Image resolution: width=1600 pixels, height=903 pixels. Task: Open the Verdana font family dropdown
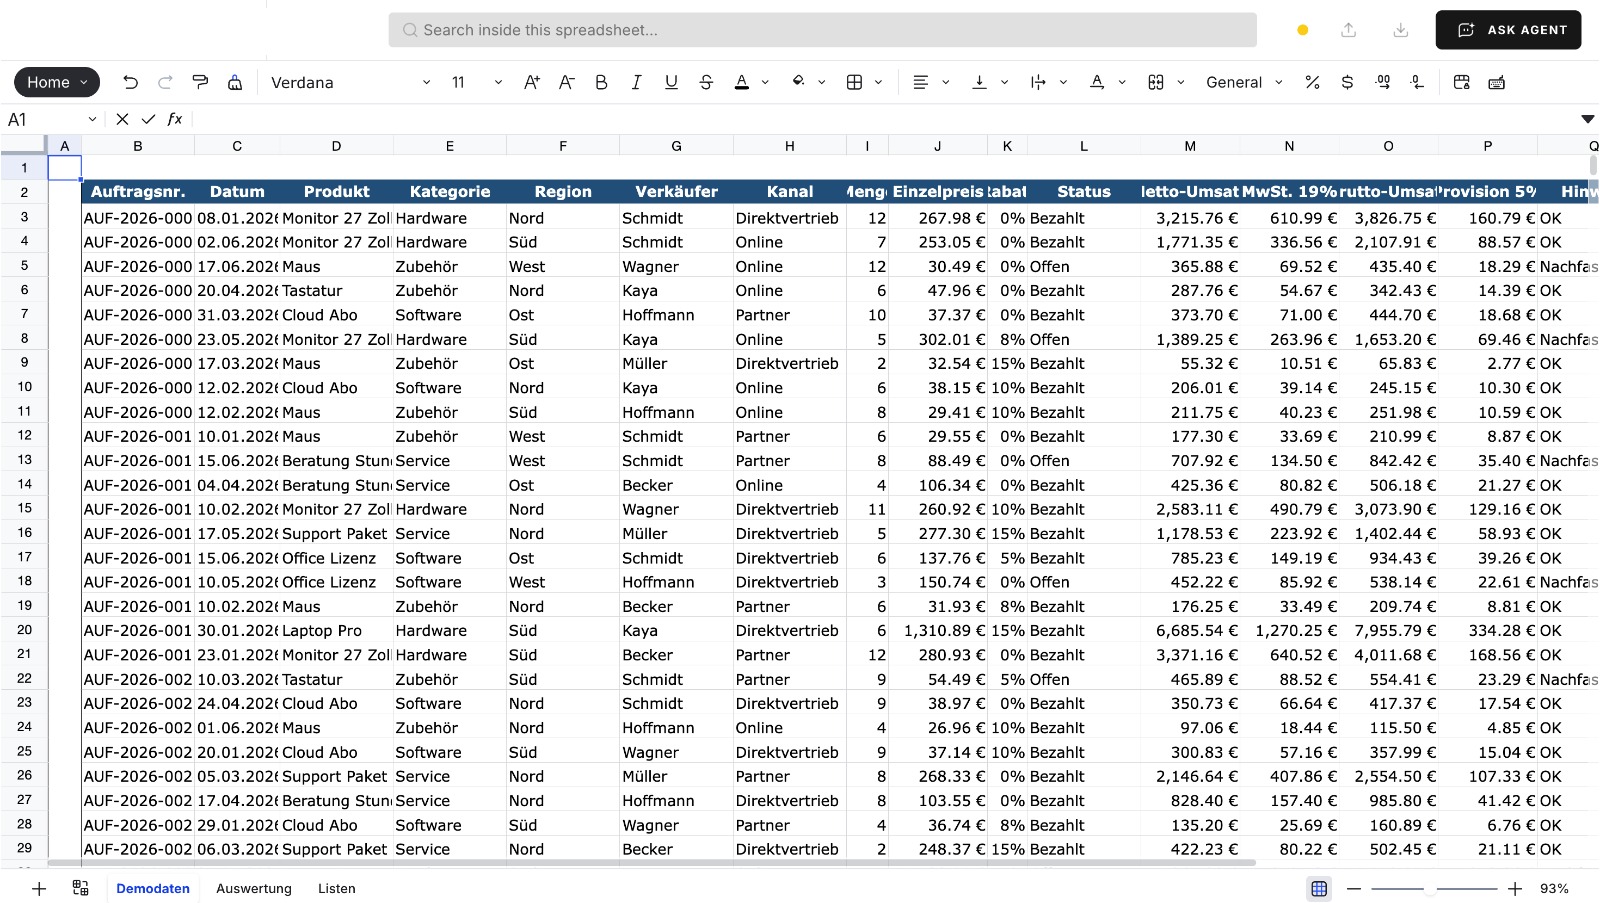click(x=350, y=83)
